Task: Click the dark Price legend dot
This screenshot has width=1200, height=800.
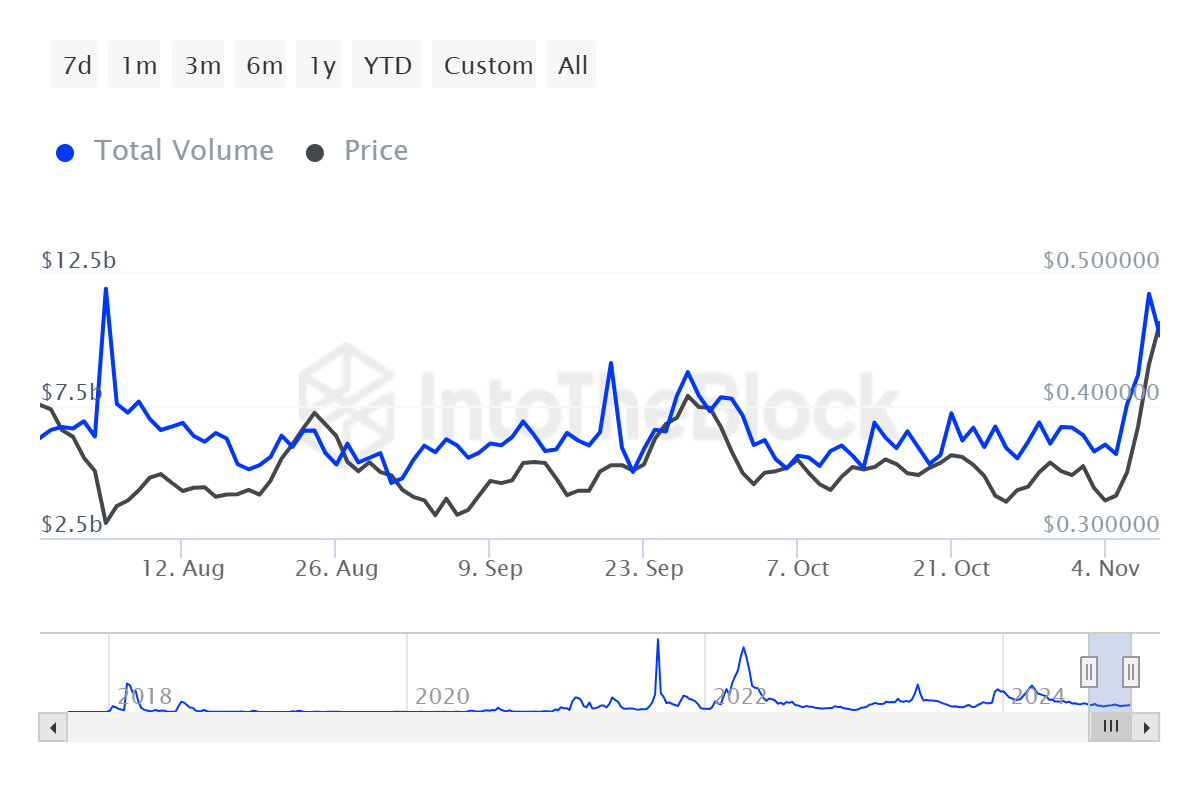Action: [315, 152]
